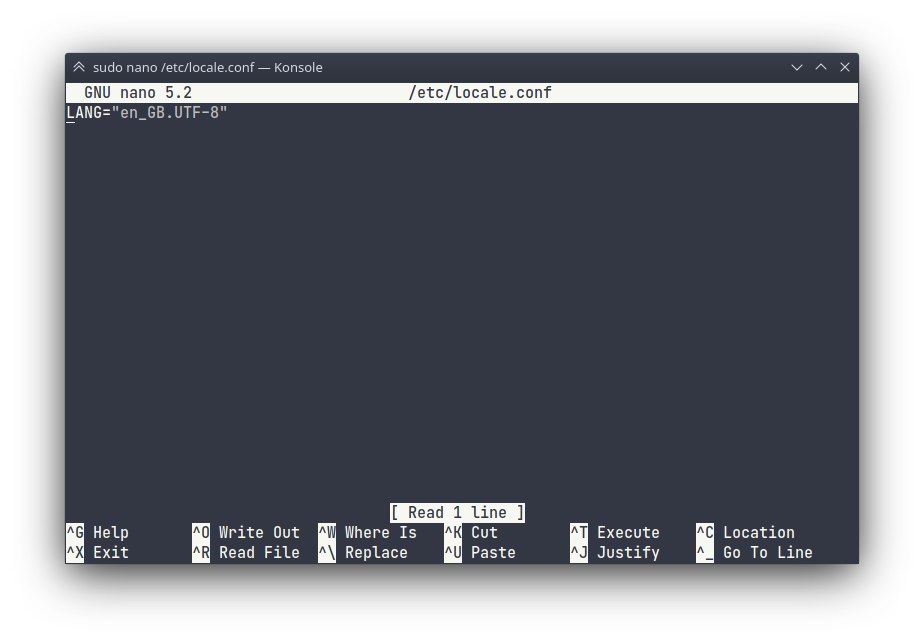924x641 pixels.
Task: Click the LANG="en_GB.UTF-8" line
Action: pos(147,113)
